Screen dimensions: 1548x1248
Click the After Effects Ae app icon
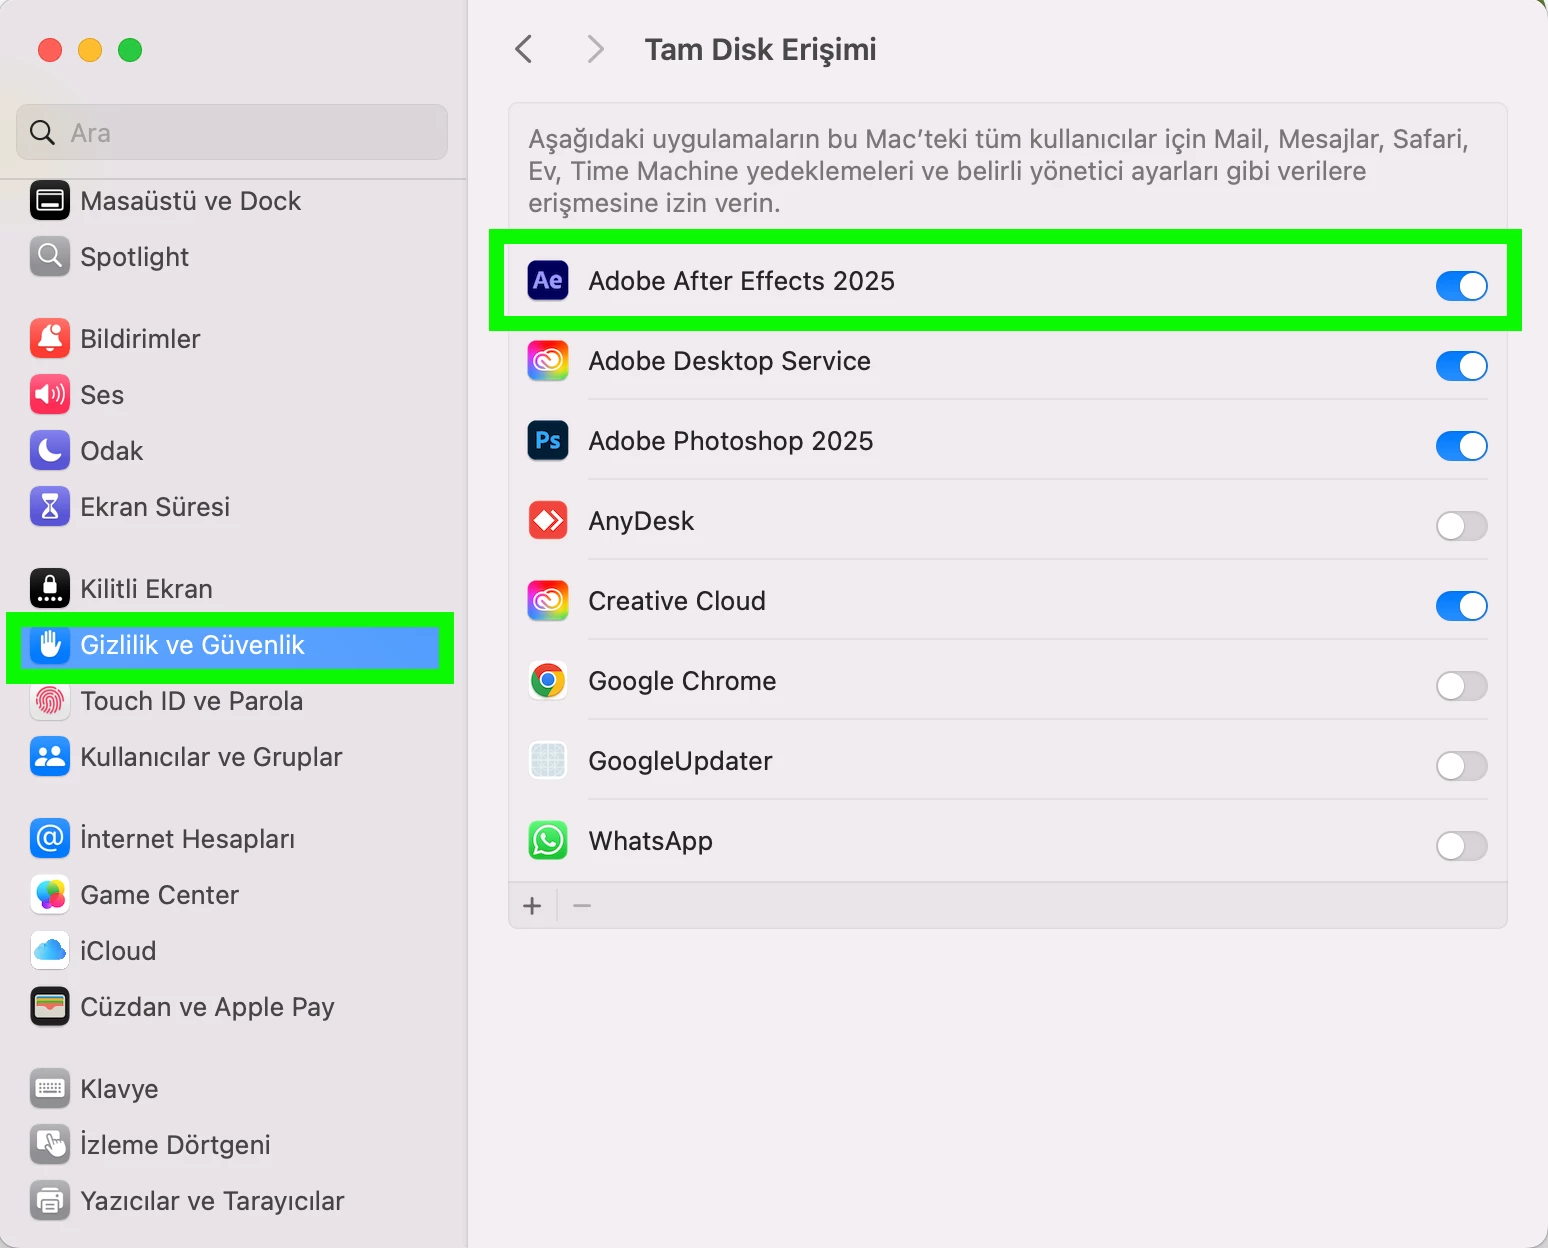[548, 281]
